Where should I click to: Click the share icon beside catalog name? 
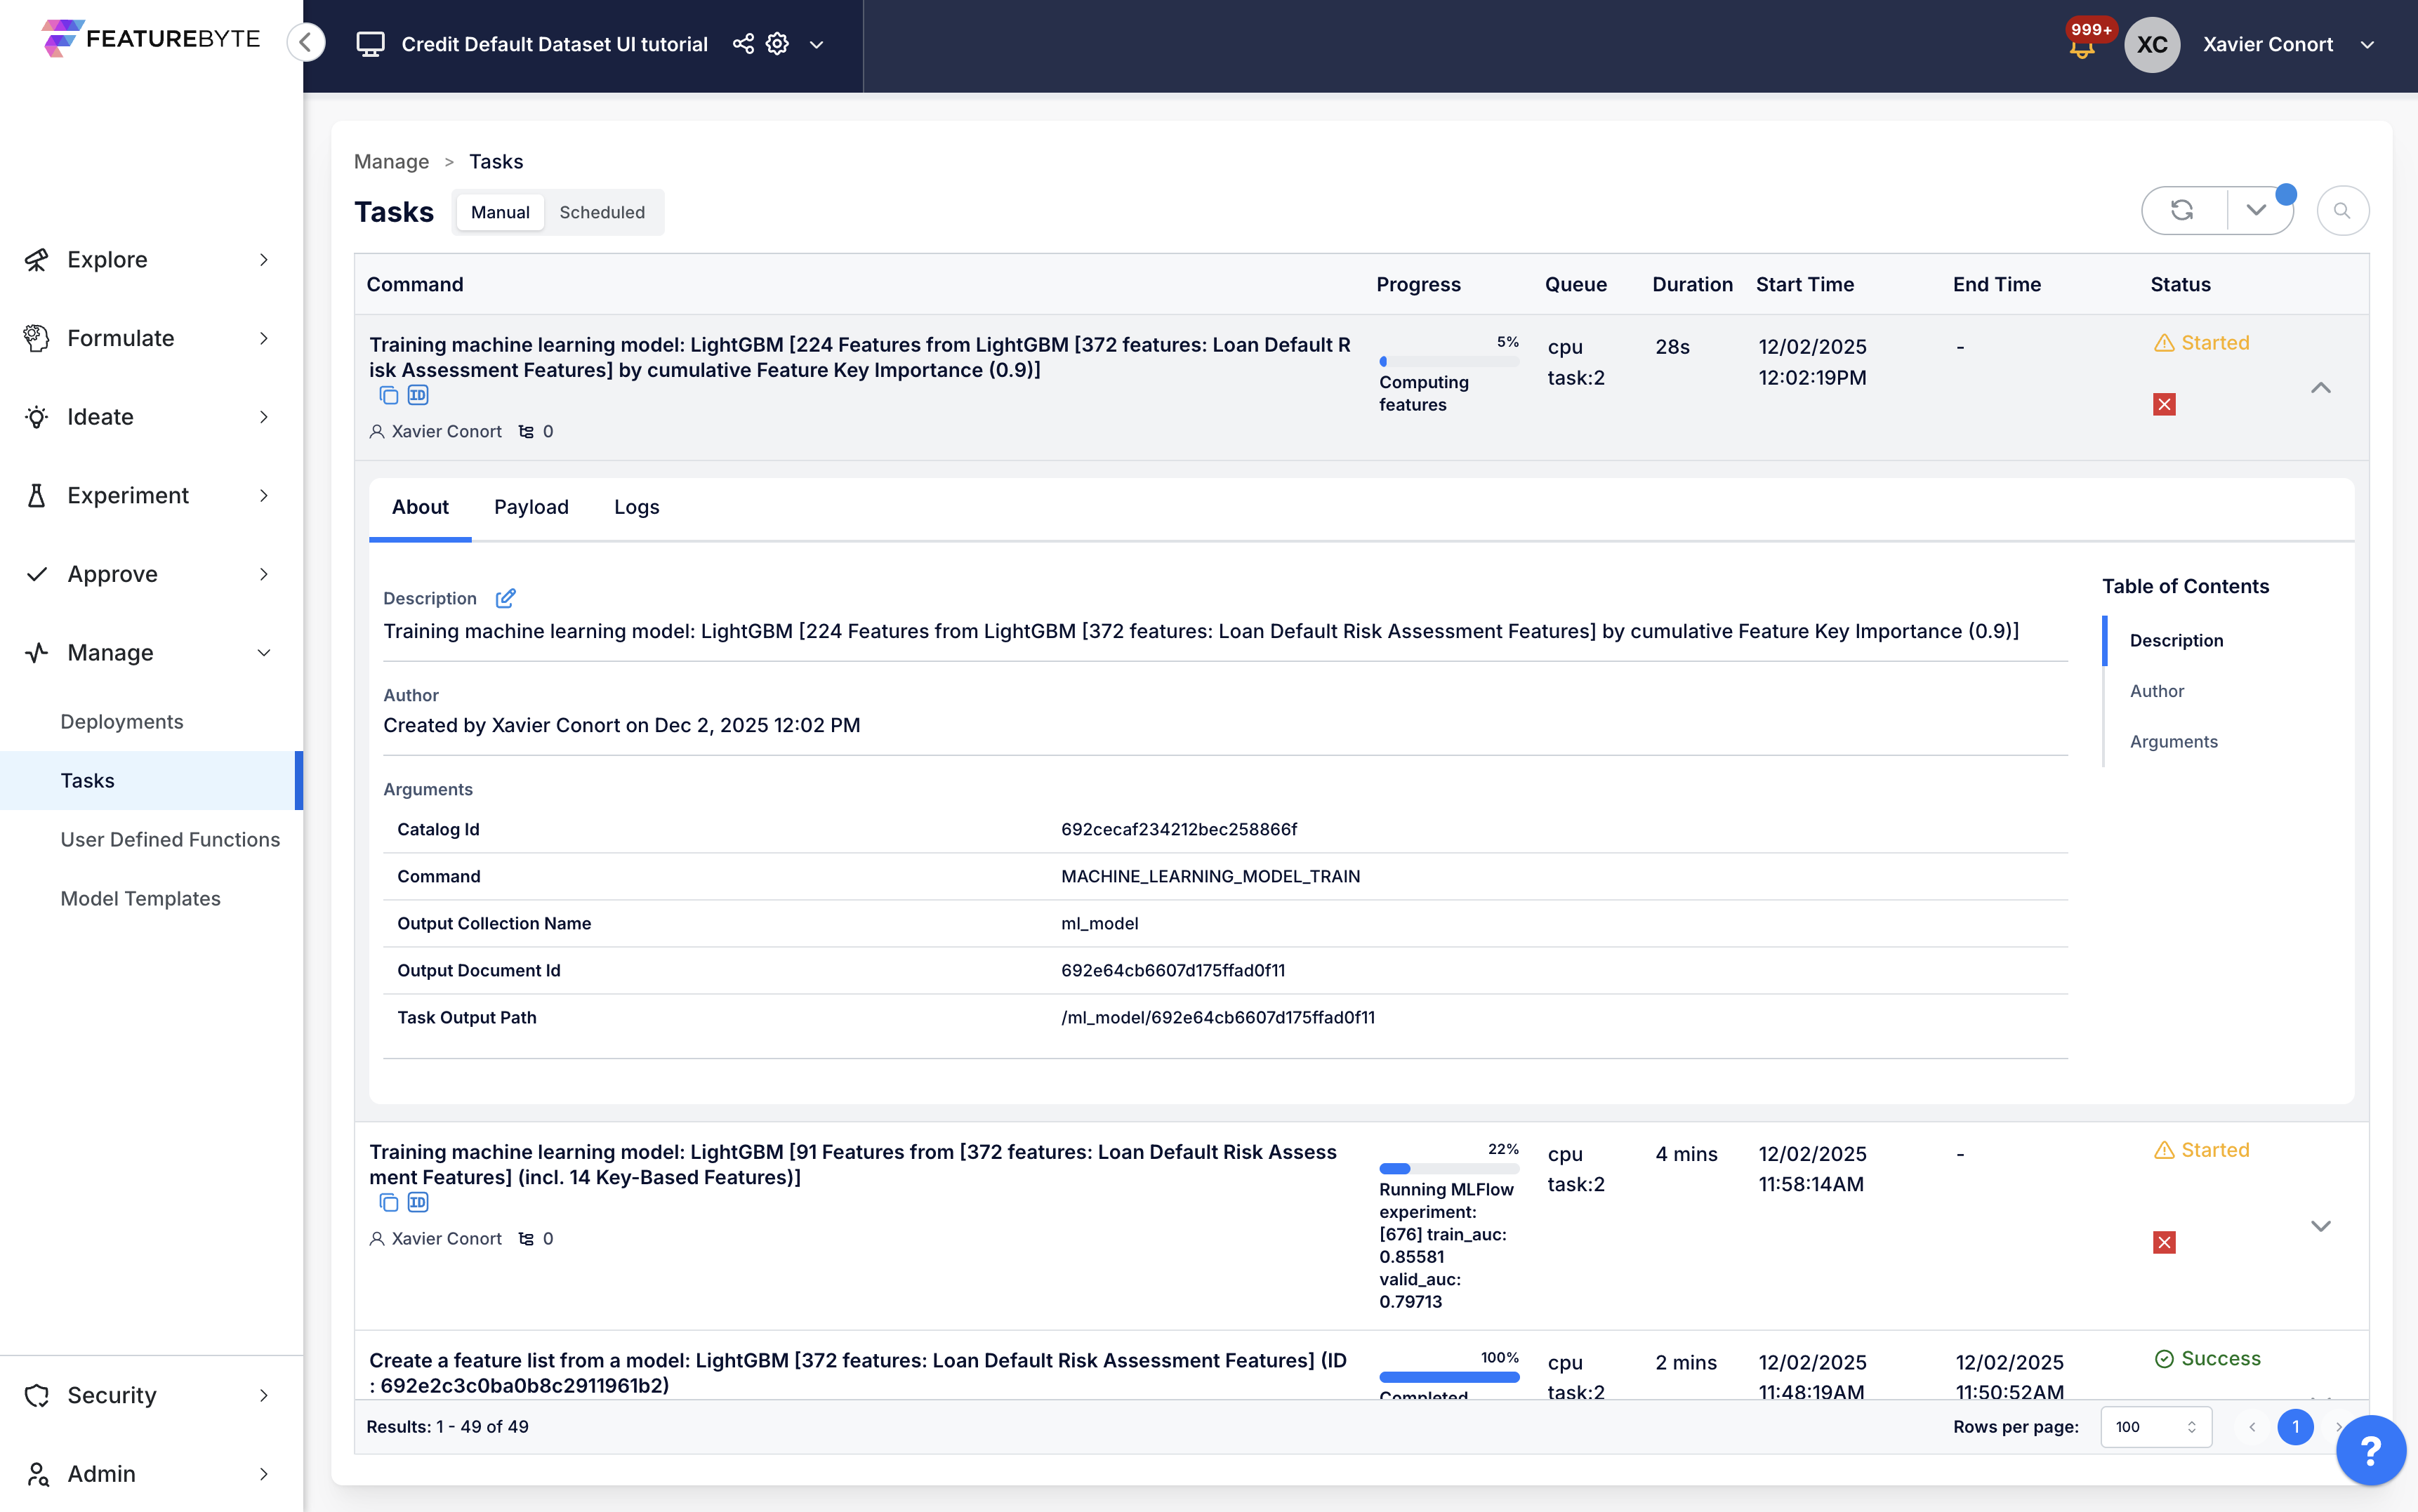click(x=743, y=44)
